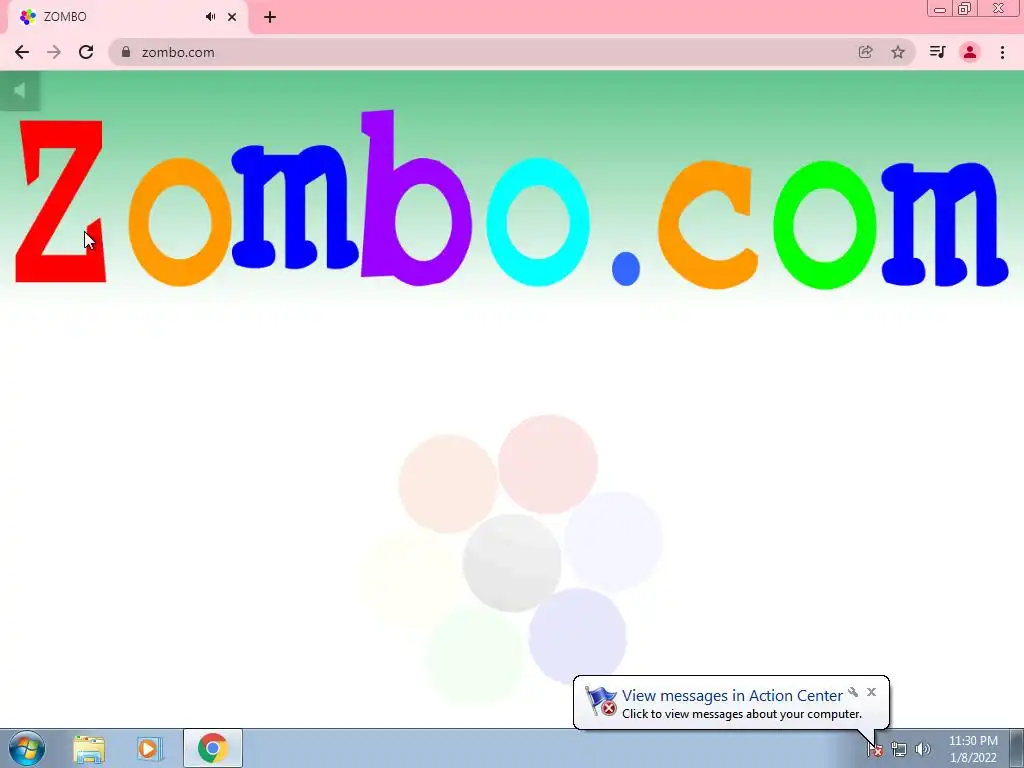The height and width of the screenshot is (768, 1024).
Task: Open the Action Center tray flag icon
Action: (875, 750)
